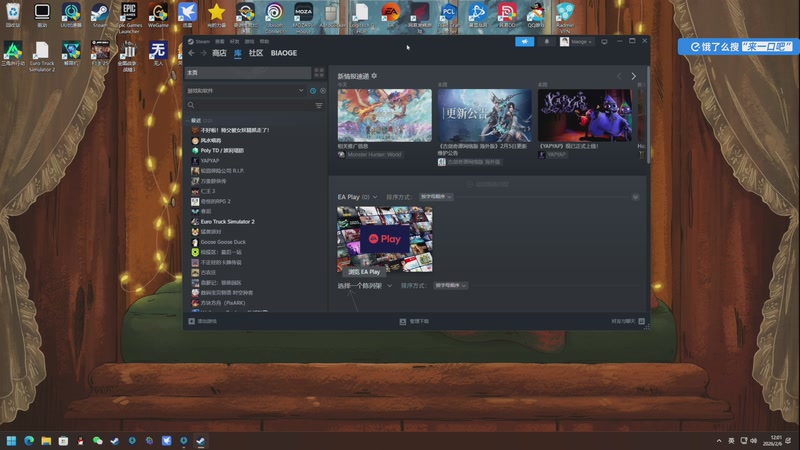The image size is (800, 450).
Task: Switch to the 商店 tab
Action: [x=219, y=53]
